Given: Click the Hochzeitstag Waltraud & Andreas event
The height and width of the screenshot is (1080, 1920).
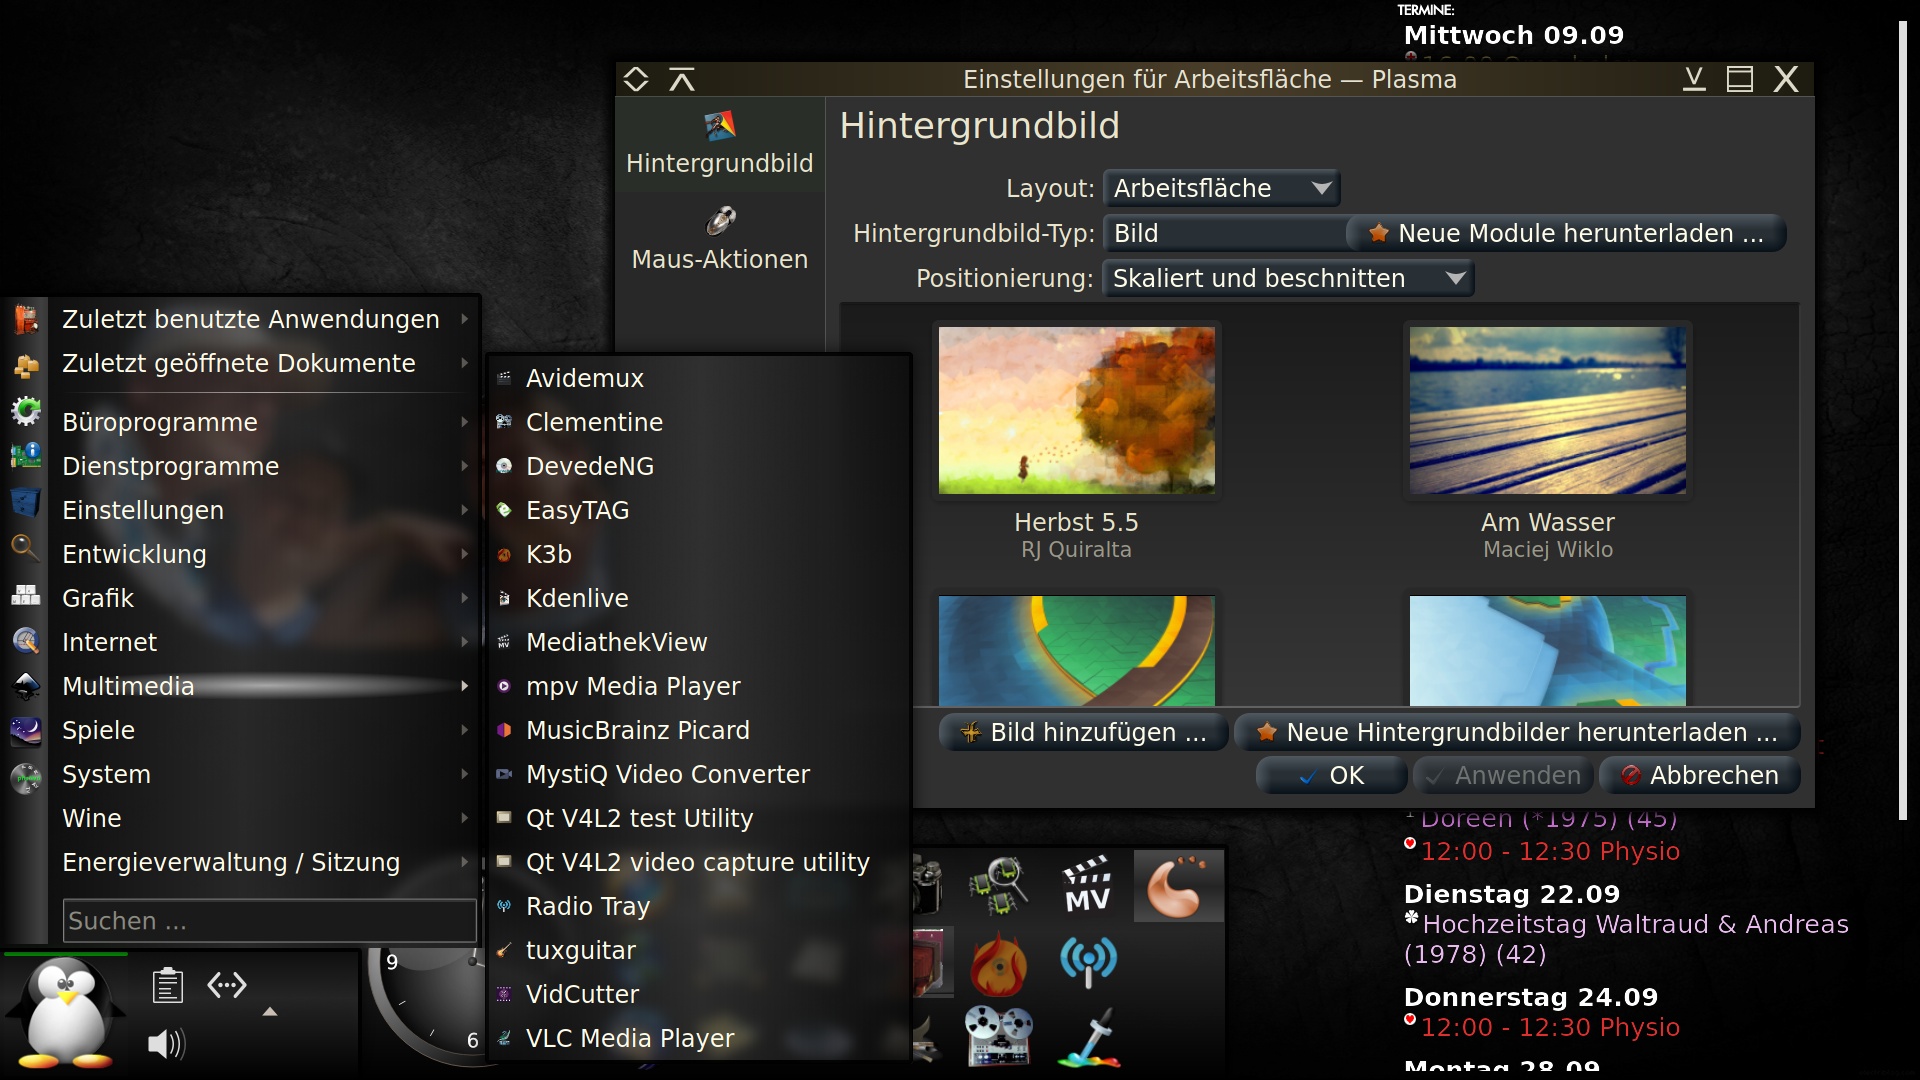Looking at the screenshot, I should [x=1626, y=939].
